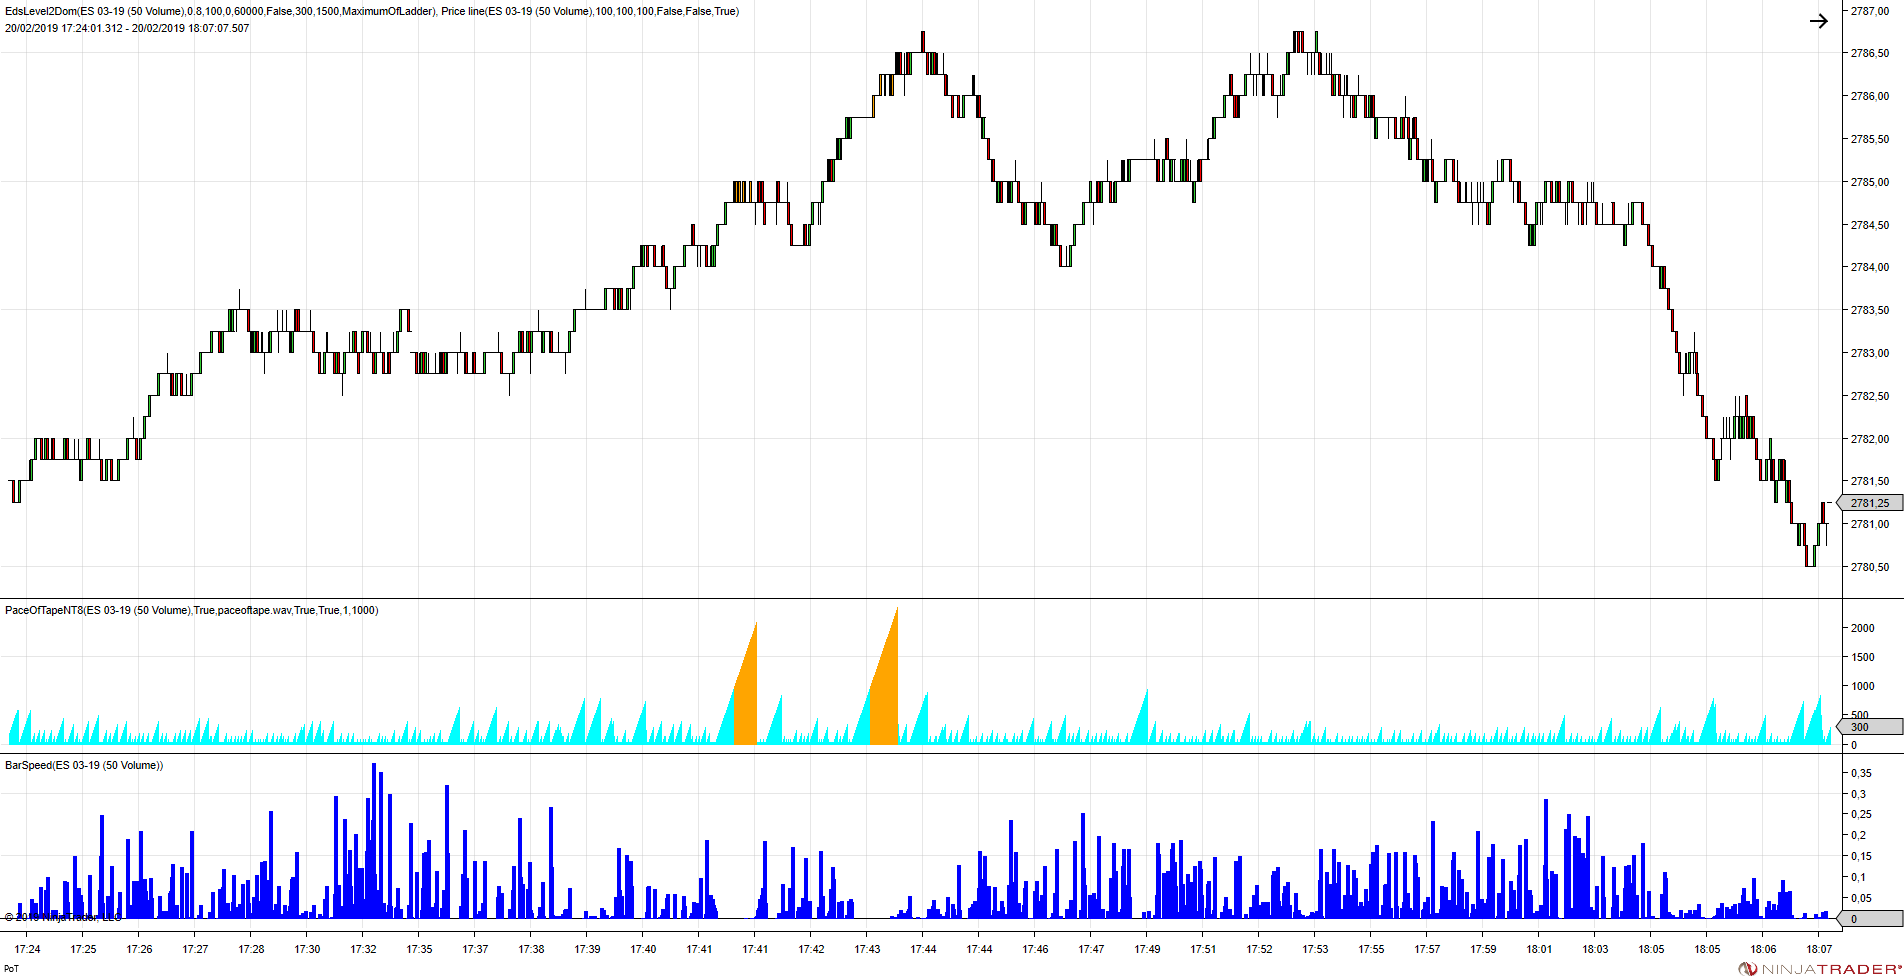Click the 2787,00 price axis label
This screenshot has width=1904, height=978.
click(x=1870, y=11)
